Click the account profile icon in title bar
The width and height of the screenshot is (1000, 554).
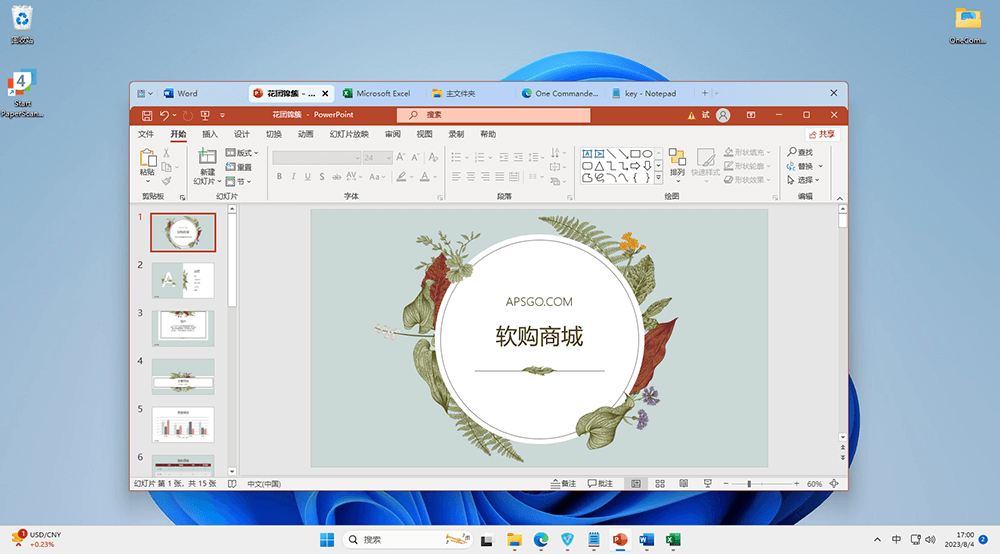point(723,115)
